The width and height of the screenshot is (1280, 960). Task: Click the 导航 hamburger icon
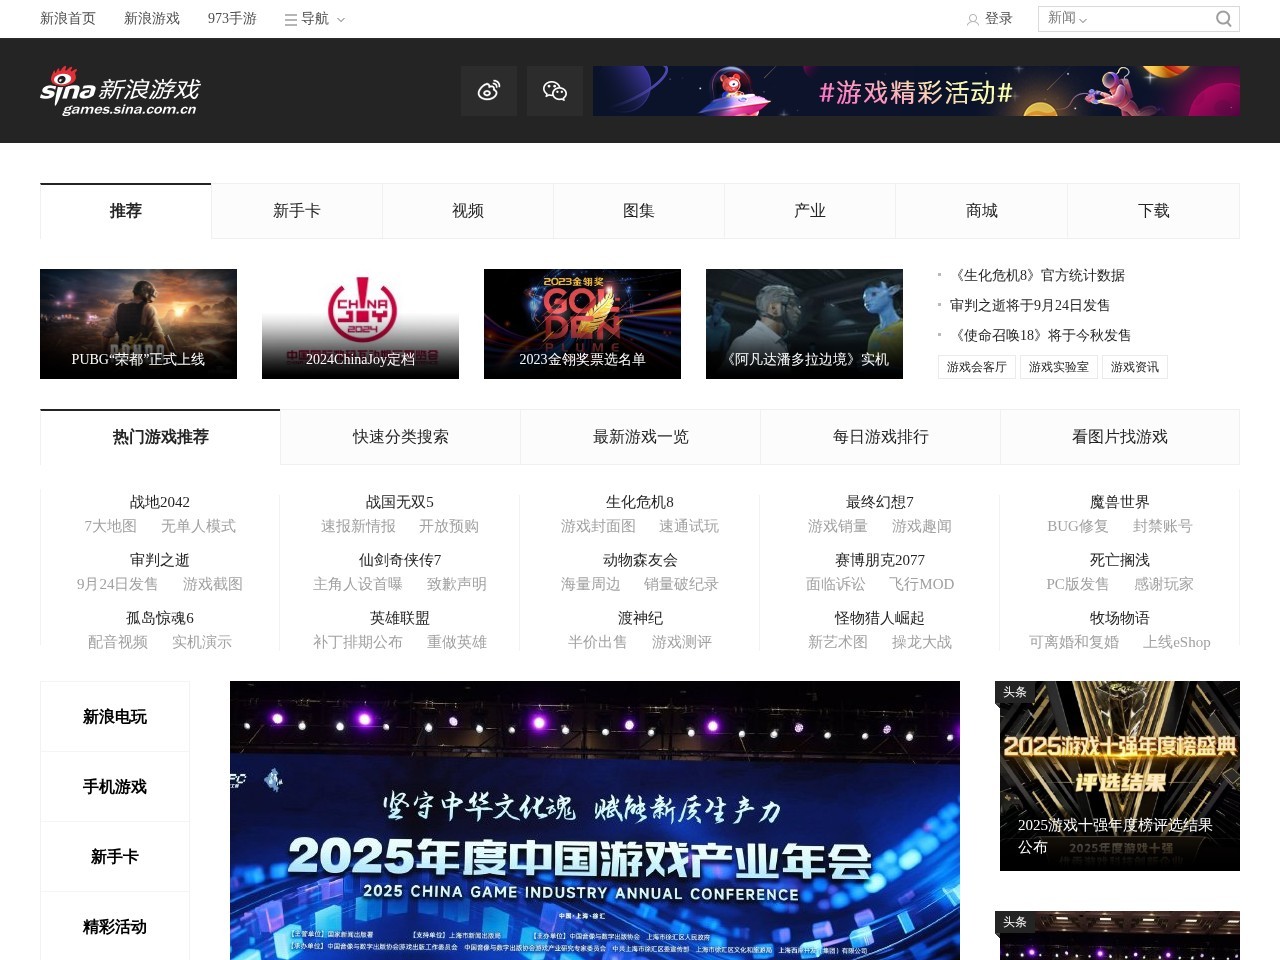[x=289, y=18]
